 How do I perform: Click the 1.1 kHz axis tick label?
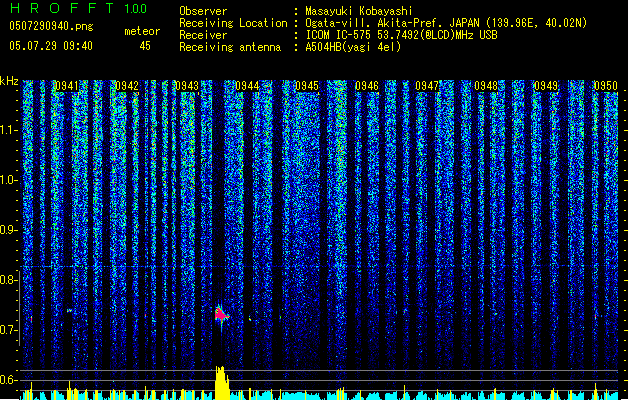[x=8, y=130]
